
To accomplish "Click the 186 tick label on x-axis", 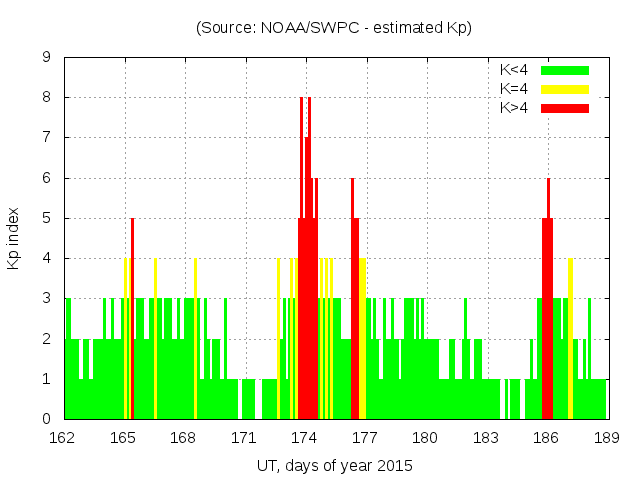I will point(546,438).
